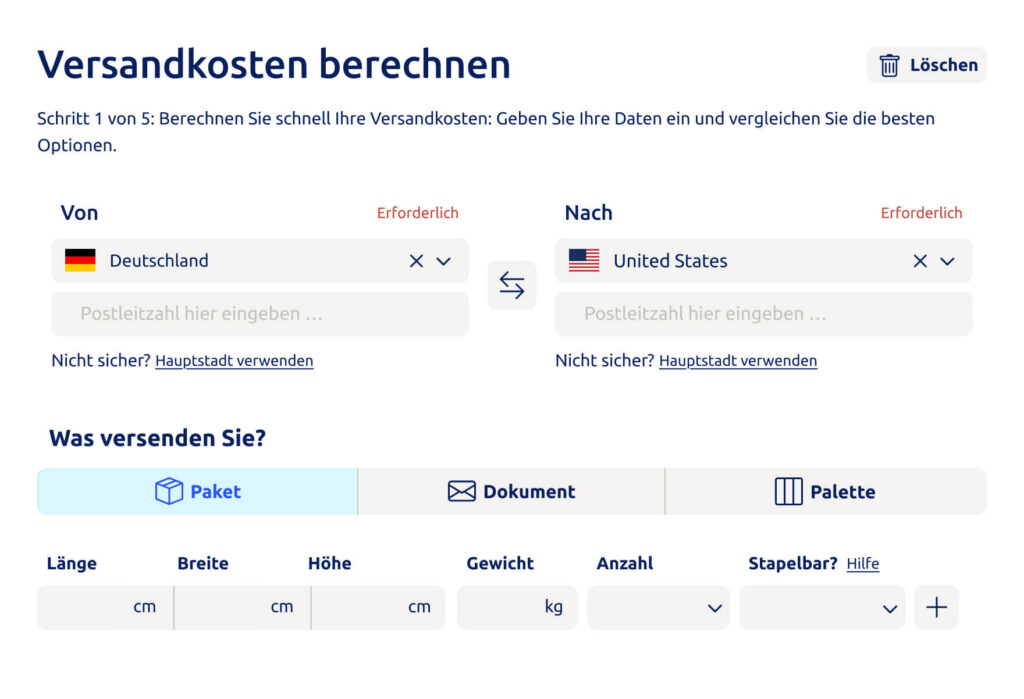1024x699 pixels.
Task: Click the Dokument envelope icon
Action: tap(460, 491)
